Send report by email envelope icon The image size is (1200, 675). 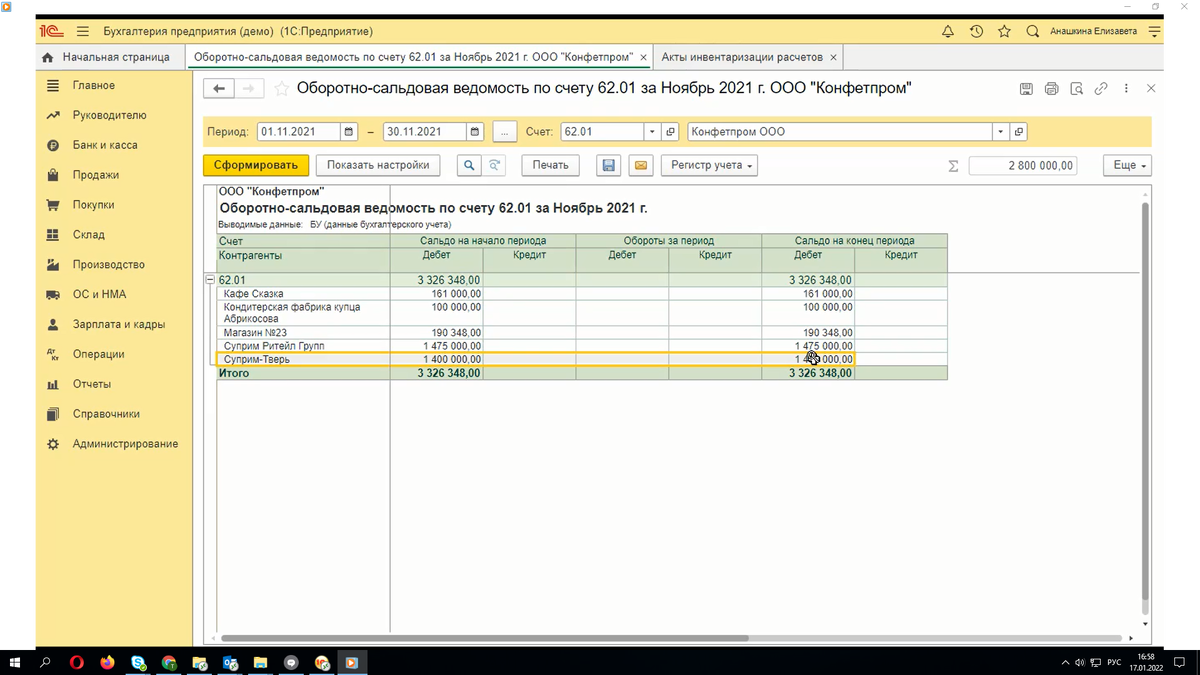(641, 165)
